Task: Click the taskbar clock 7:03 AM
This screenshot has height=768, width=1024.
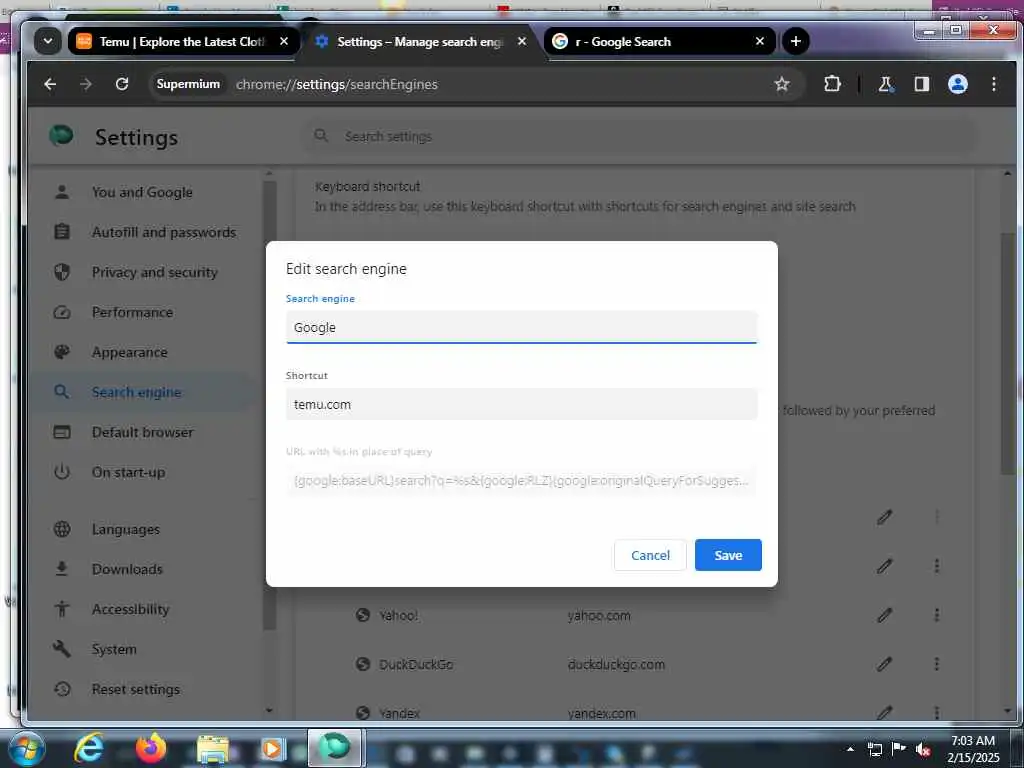Action: (972, 741)
